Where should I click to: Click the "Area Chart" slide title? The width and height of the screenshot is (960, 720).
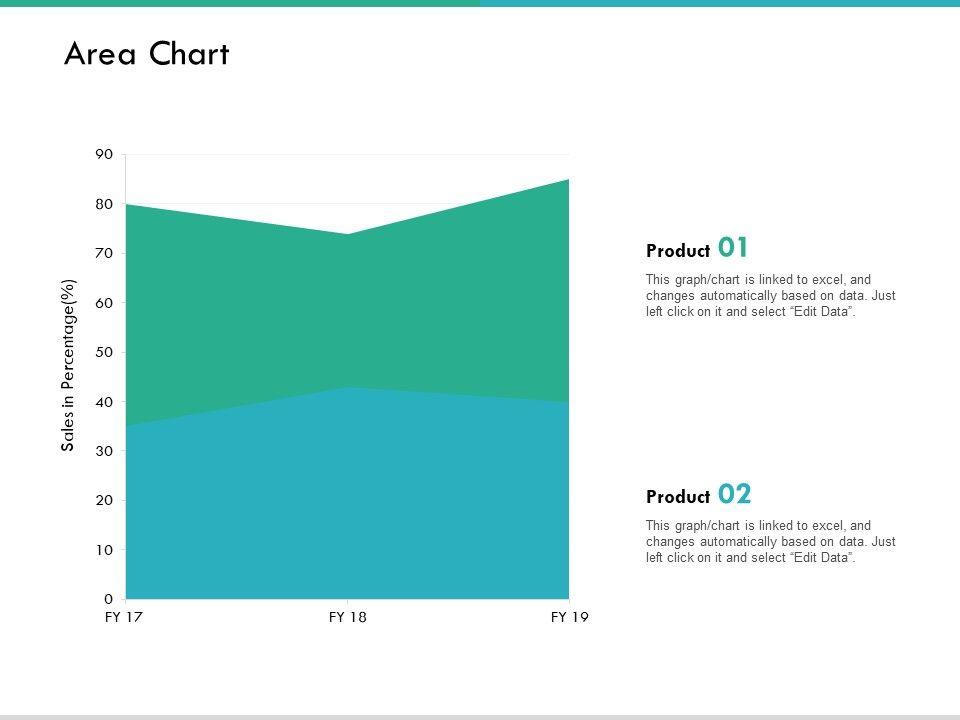(x=146, y=55)
